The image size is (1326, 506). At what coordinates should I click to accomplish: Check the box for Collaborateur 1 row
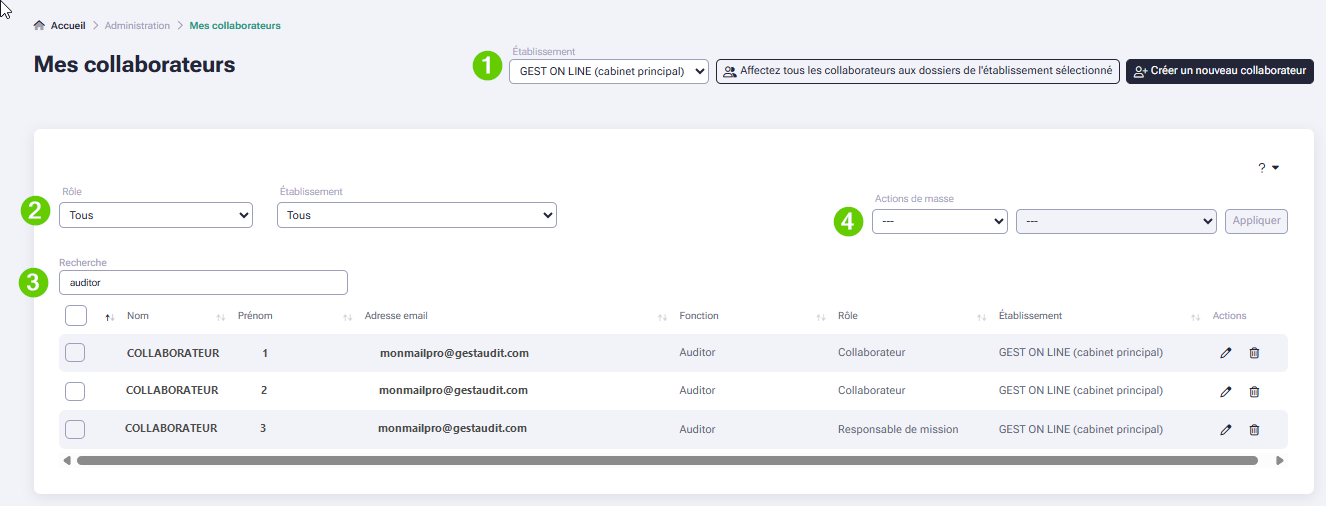(x=75, y=353)
